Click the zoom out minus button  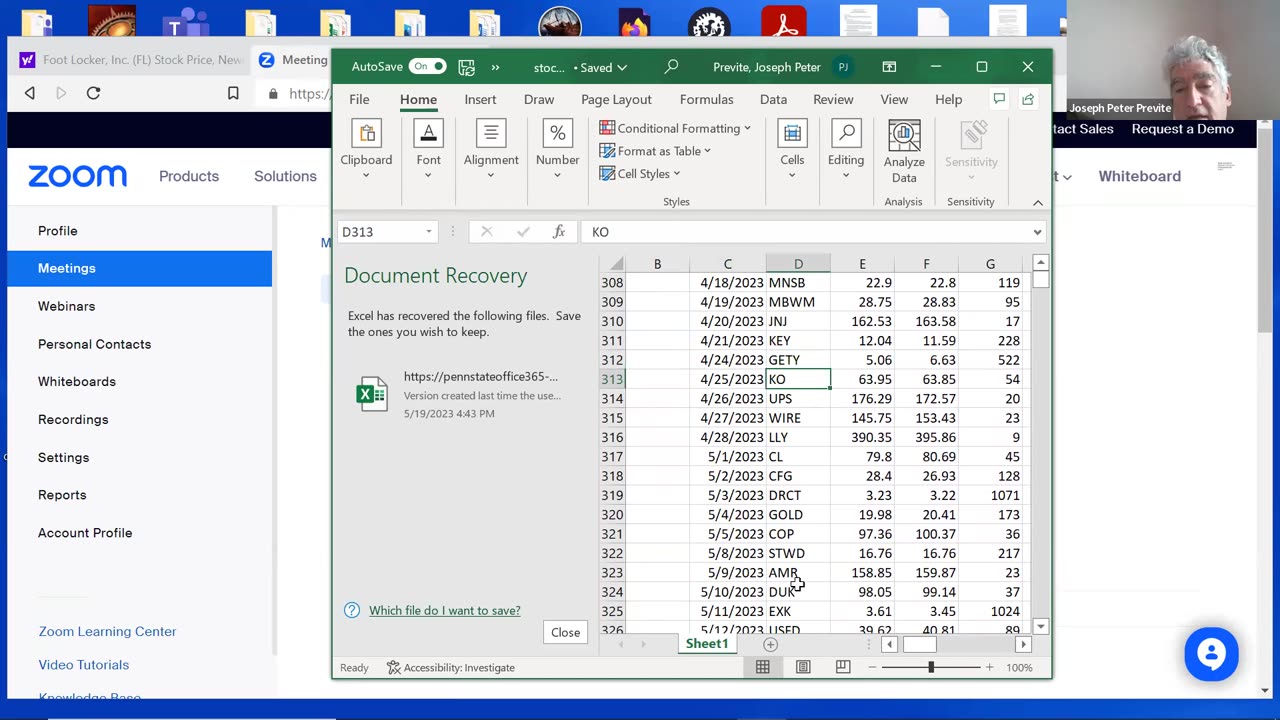[873, 667]
